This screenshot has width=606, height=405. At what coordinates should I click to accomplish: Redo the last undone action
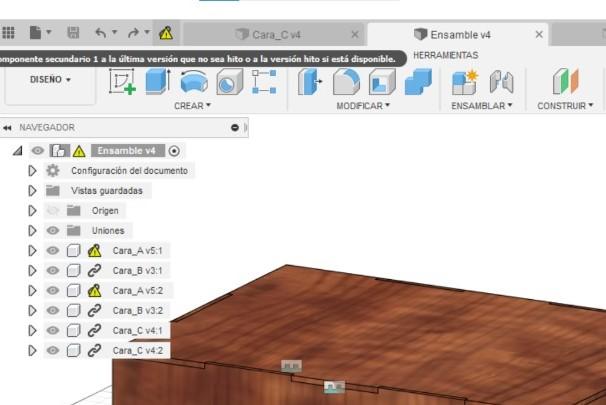pos(133,33)
